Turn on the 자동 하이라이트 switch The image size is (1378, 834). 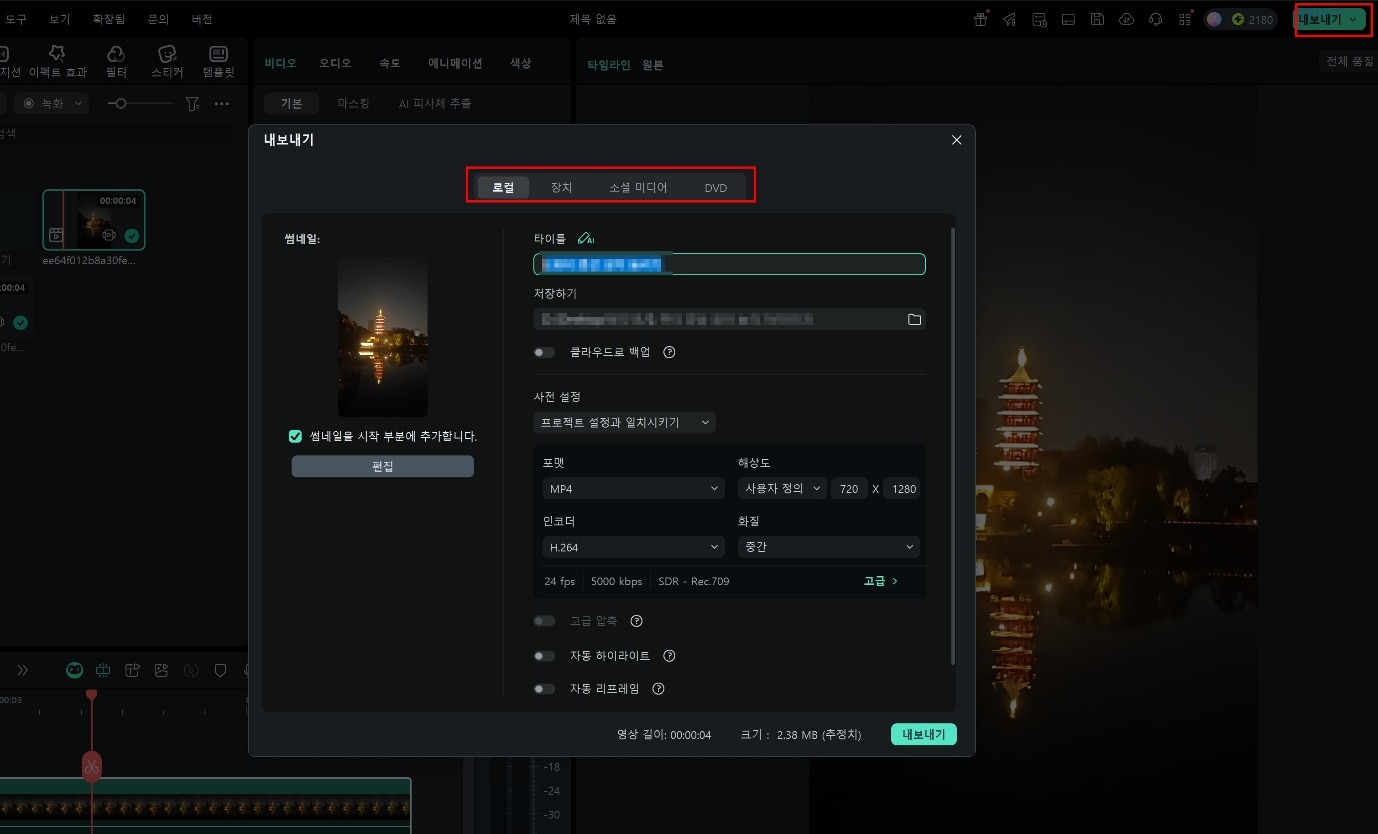point(545,656)
